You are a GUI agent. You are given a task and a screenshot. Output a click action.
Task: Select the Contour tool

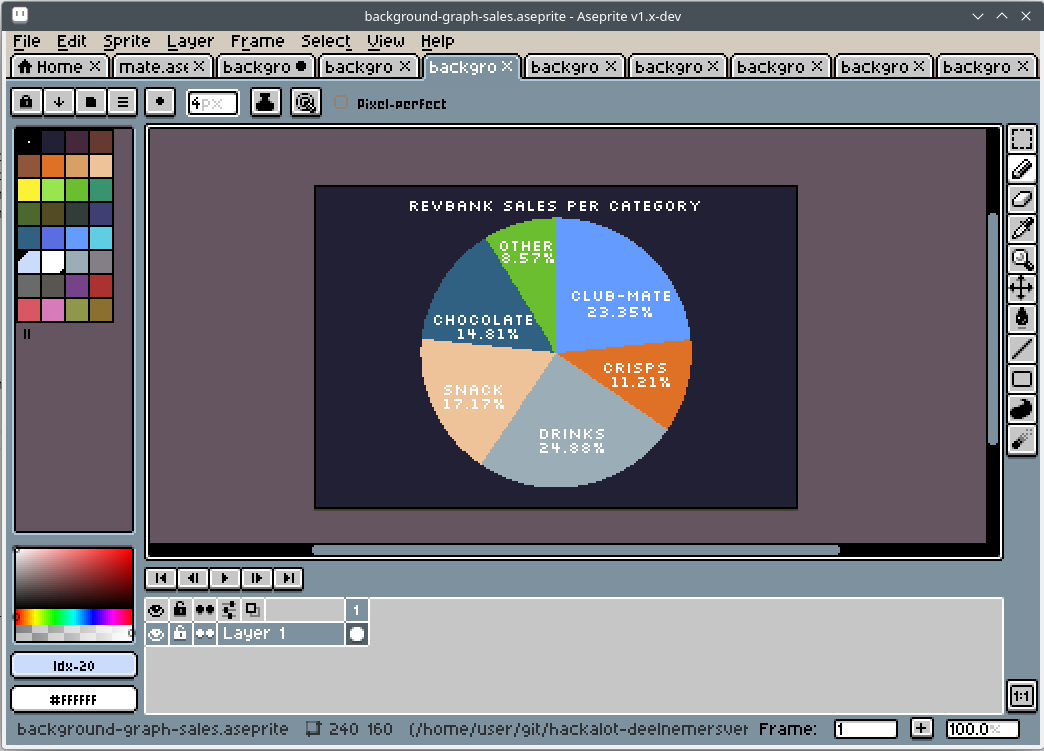coord(1021,409)
